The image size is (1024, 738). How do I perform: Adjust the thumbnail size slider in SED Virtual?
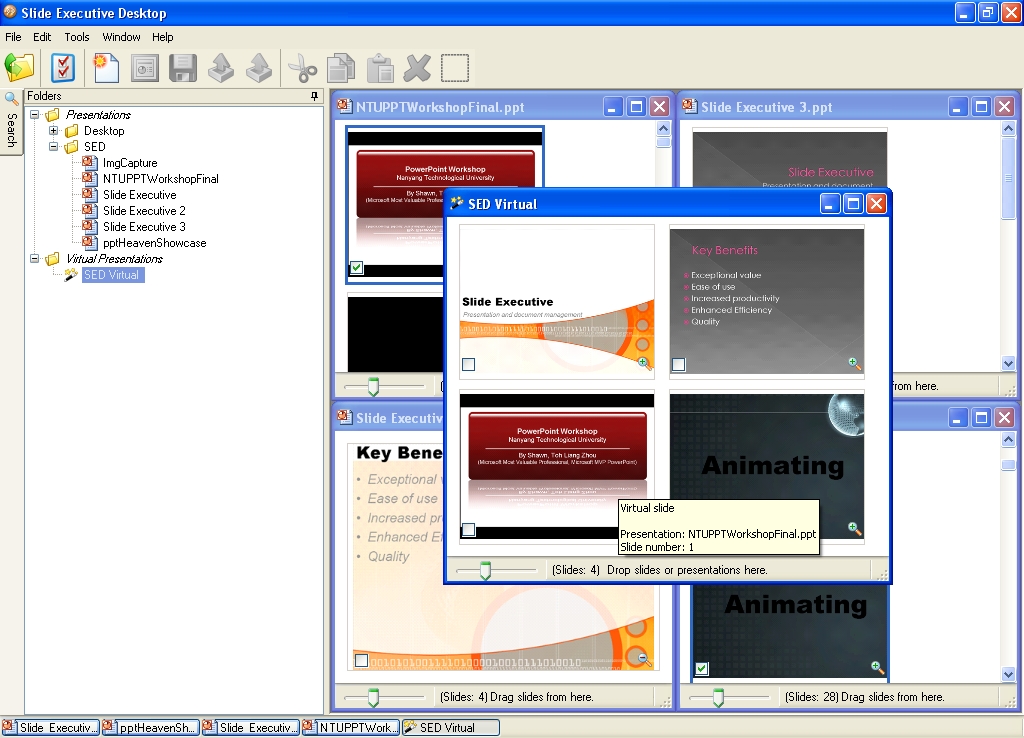pos(485,570)
